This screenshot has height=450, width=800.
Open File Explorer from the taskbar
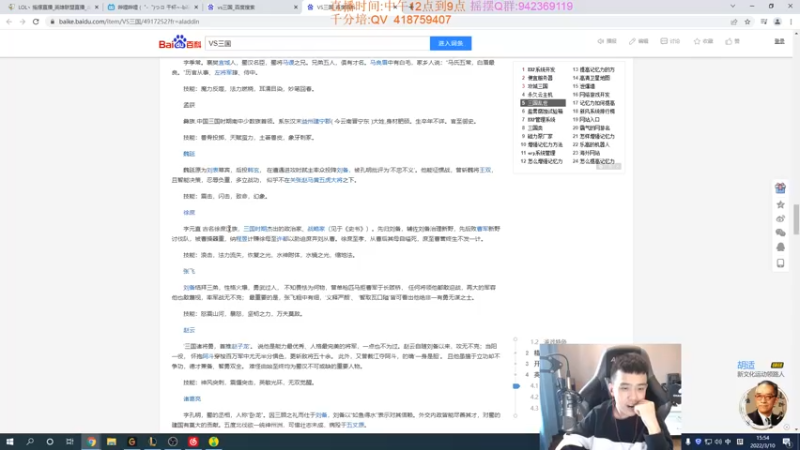click(111, 442)
